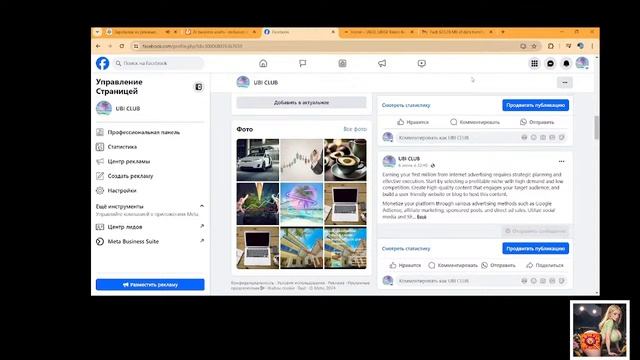Click Добавить в актуальное button
Screen dimensions: 640x360
(x=301, y=102)
